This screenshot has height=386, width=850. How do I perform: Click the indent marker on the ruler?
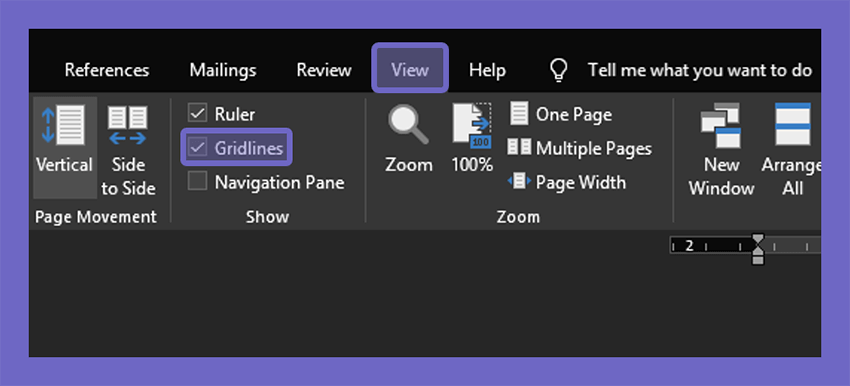click(x=758, y=249)
